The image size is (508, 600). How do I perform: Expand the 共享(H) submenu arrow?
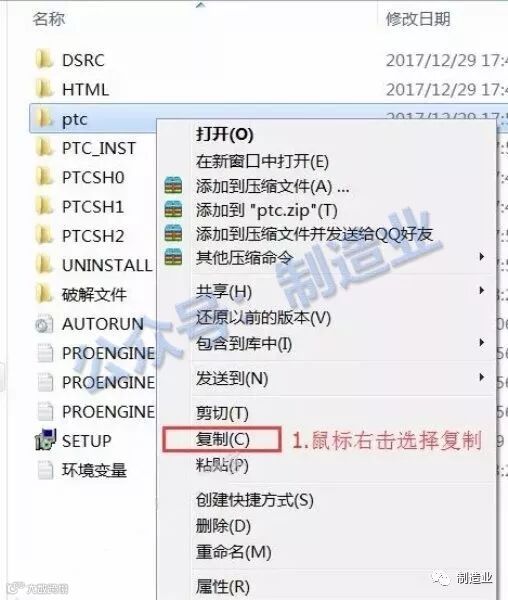coord(482,291)
